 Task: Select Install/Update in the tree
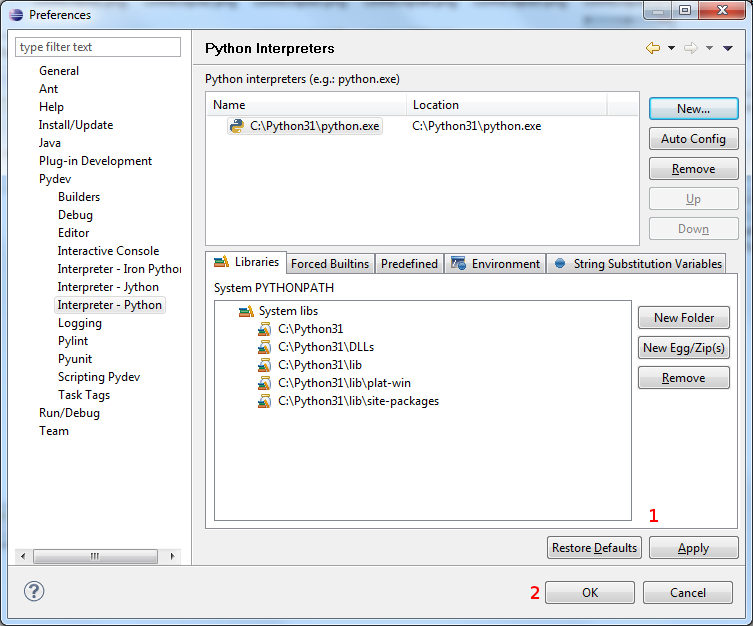76,125
